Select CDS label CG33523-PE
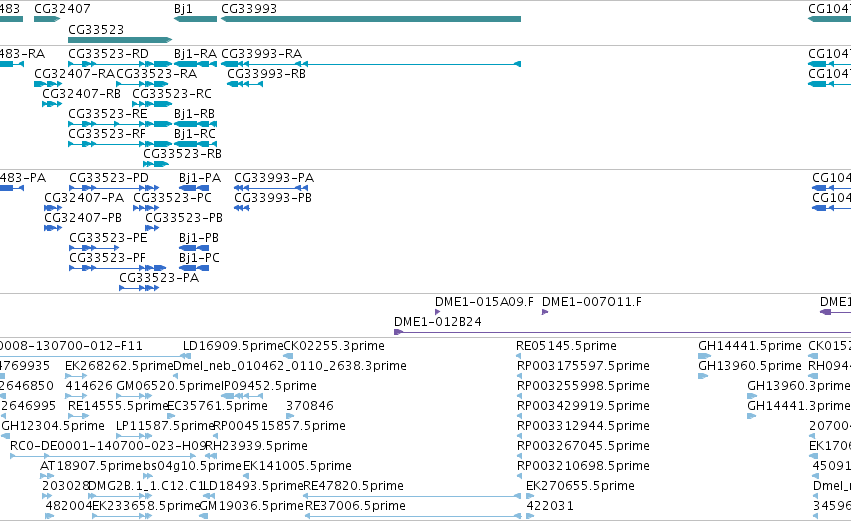851x521 pixels. pyautogui.click(x=109, y=238)
